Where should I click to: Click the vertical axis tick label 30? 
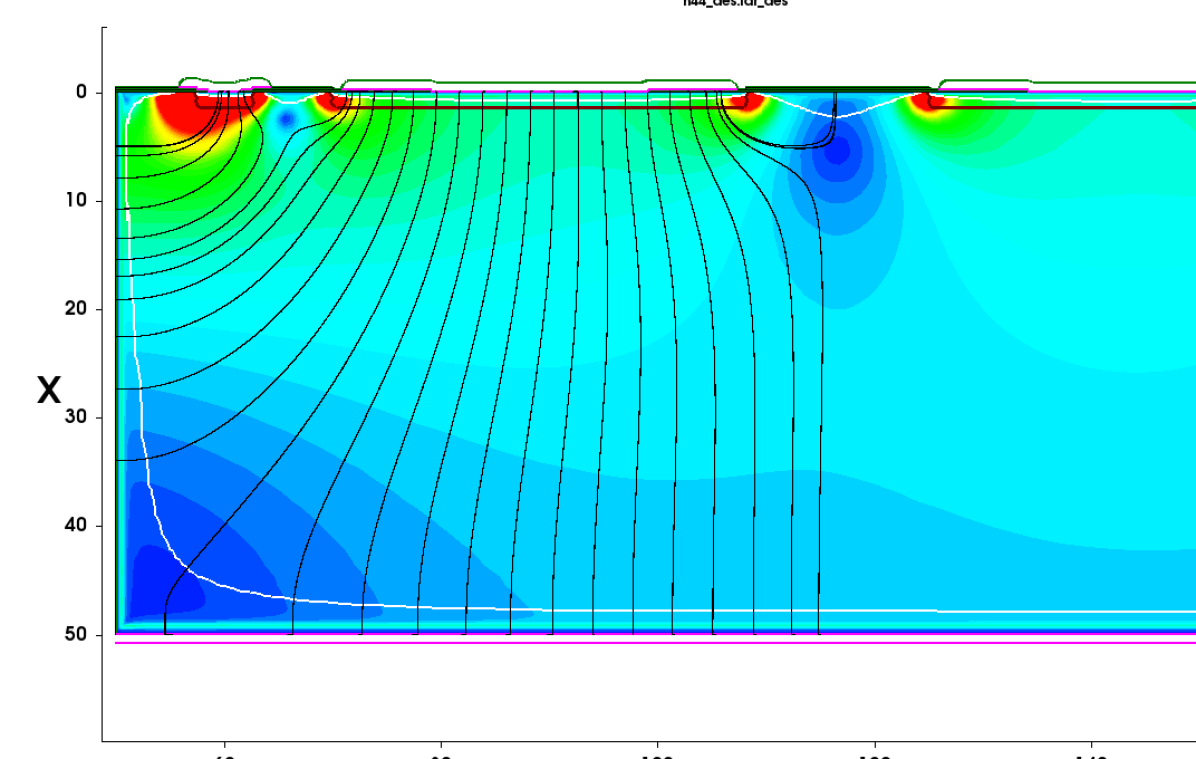point(76,416)
